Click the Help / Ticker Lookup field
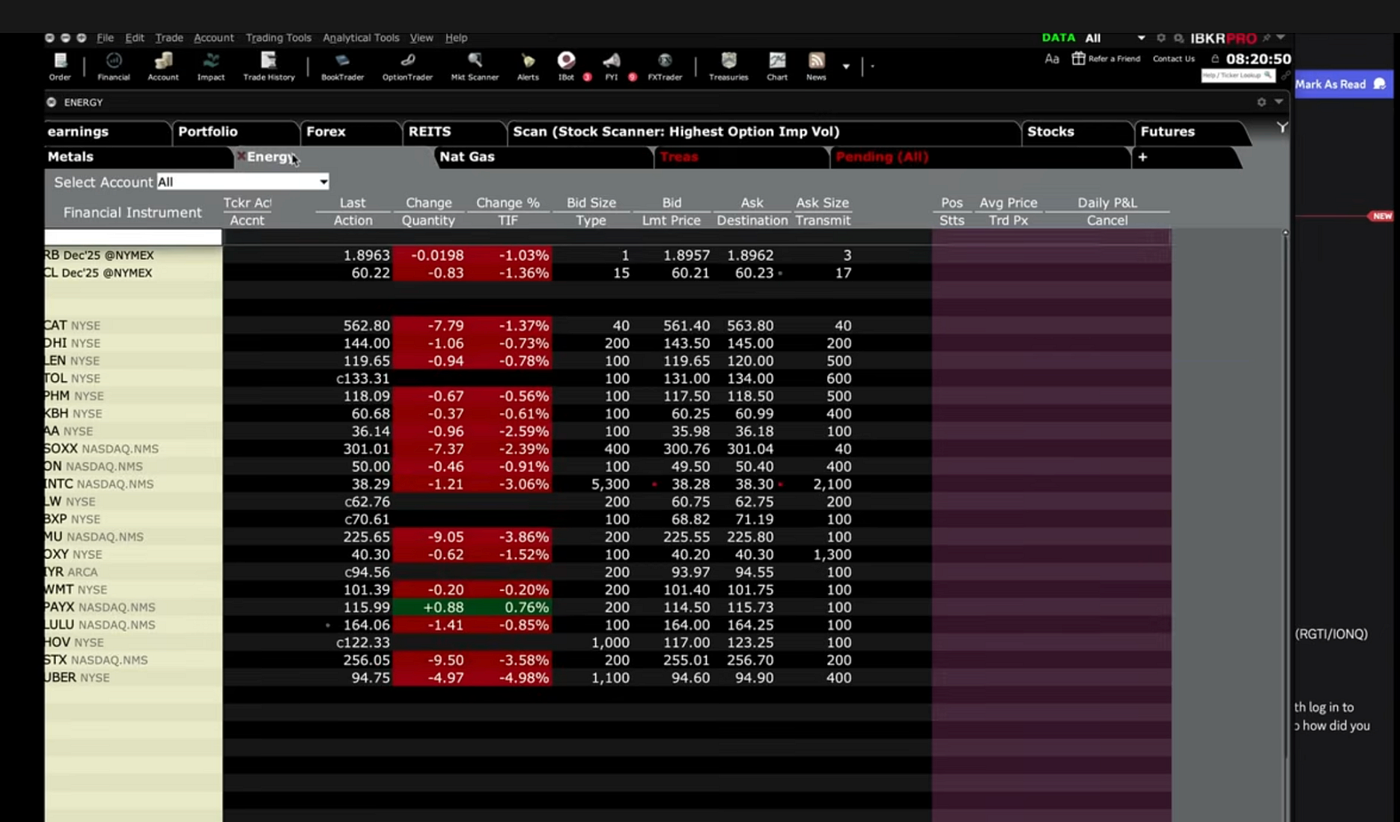The width and height of the screenshot is (1400, 822). click(x=1238, y=75)
